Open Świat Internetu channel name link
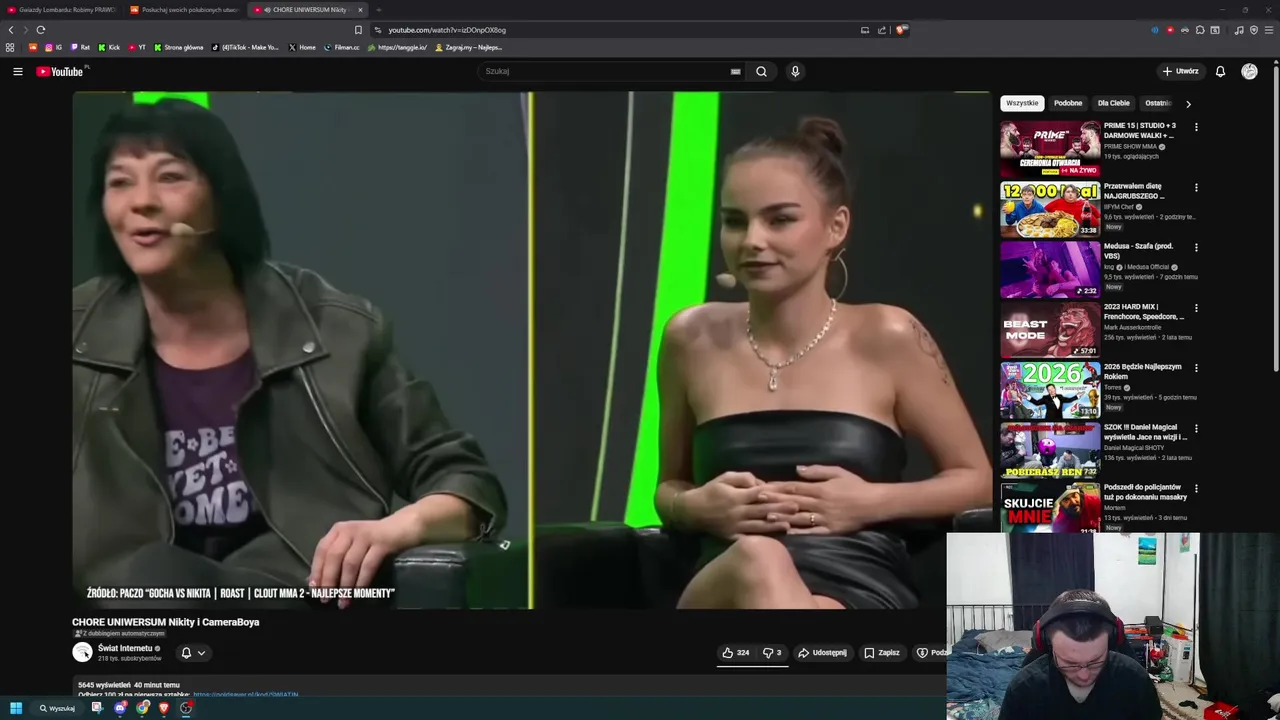1280x720 pixels. [124, 648]
